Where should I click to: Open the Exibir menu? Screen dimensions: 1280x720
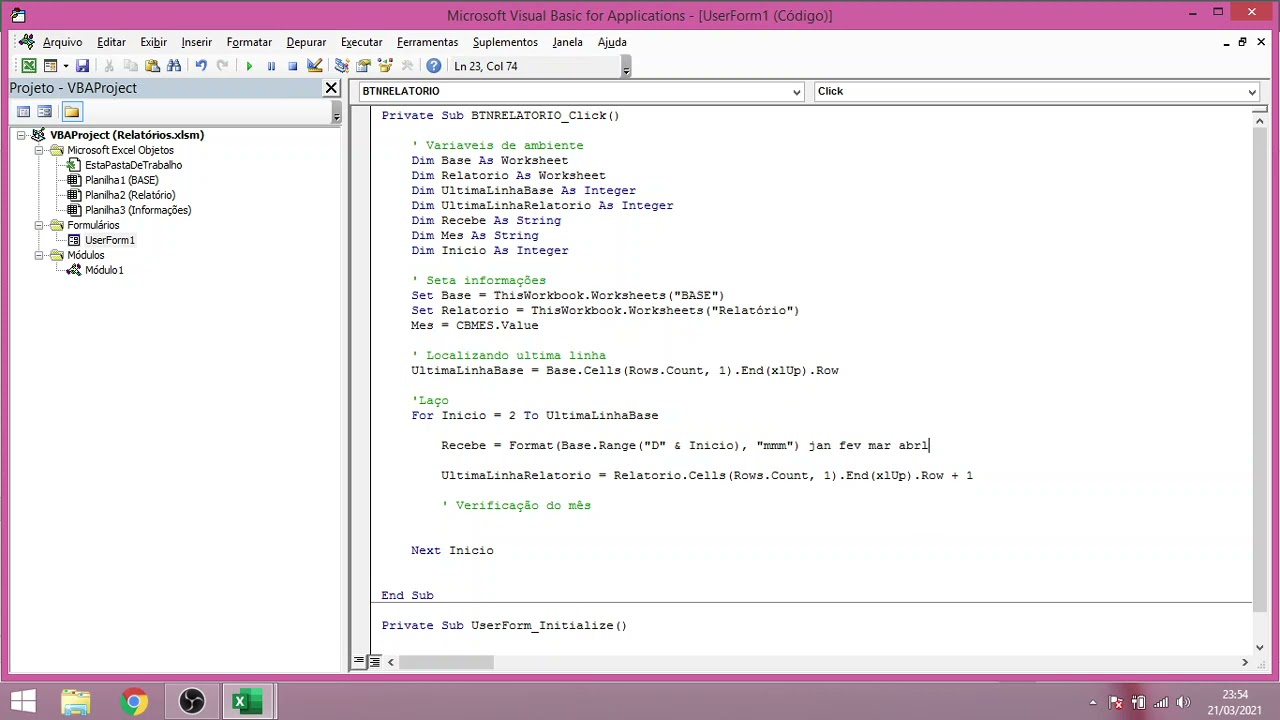point(153,42)
